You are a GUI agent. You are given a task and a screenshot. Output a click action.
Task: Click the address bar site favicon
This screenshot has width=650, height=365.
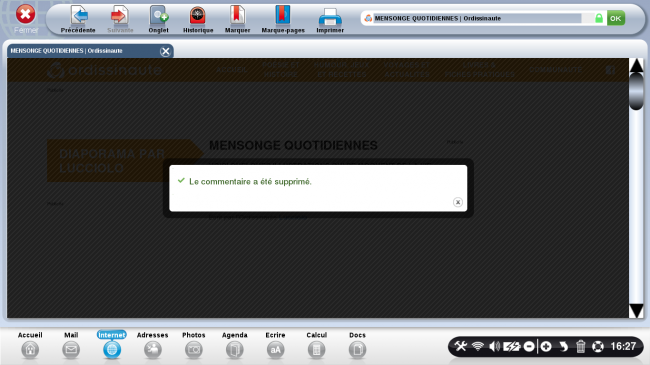(368, 18)
